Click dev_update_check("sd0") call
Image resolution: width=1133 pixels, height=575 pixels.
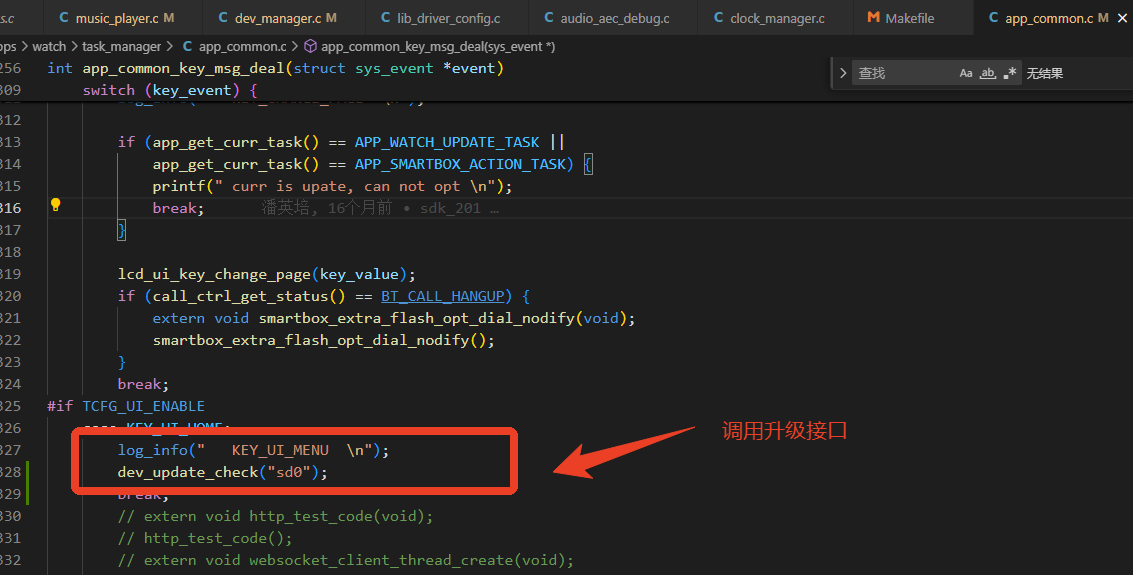click(x=223, y=472)
